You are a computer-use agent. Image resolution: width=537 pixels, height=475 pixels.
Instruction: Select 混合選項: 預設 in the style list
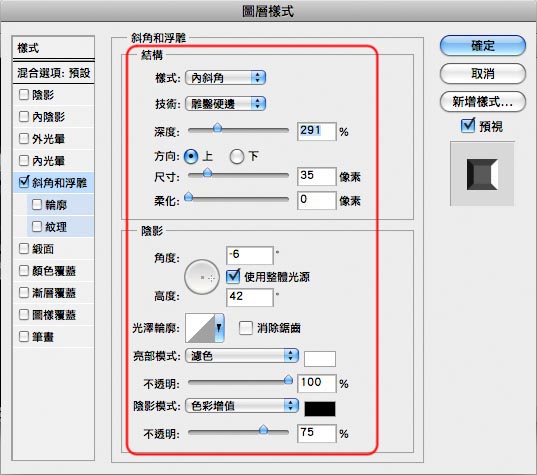coord(53,73)
